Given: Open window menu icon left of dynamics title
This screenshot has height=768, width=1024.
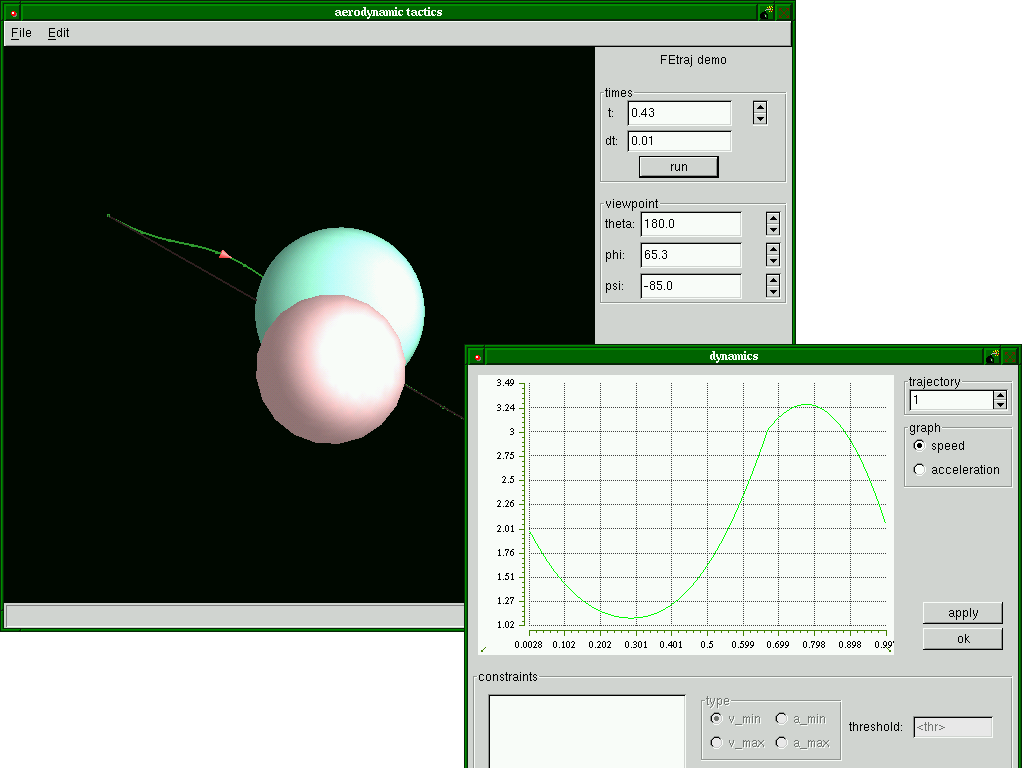Looking at the screenshot, I should tap(478, 356).
